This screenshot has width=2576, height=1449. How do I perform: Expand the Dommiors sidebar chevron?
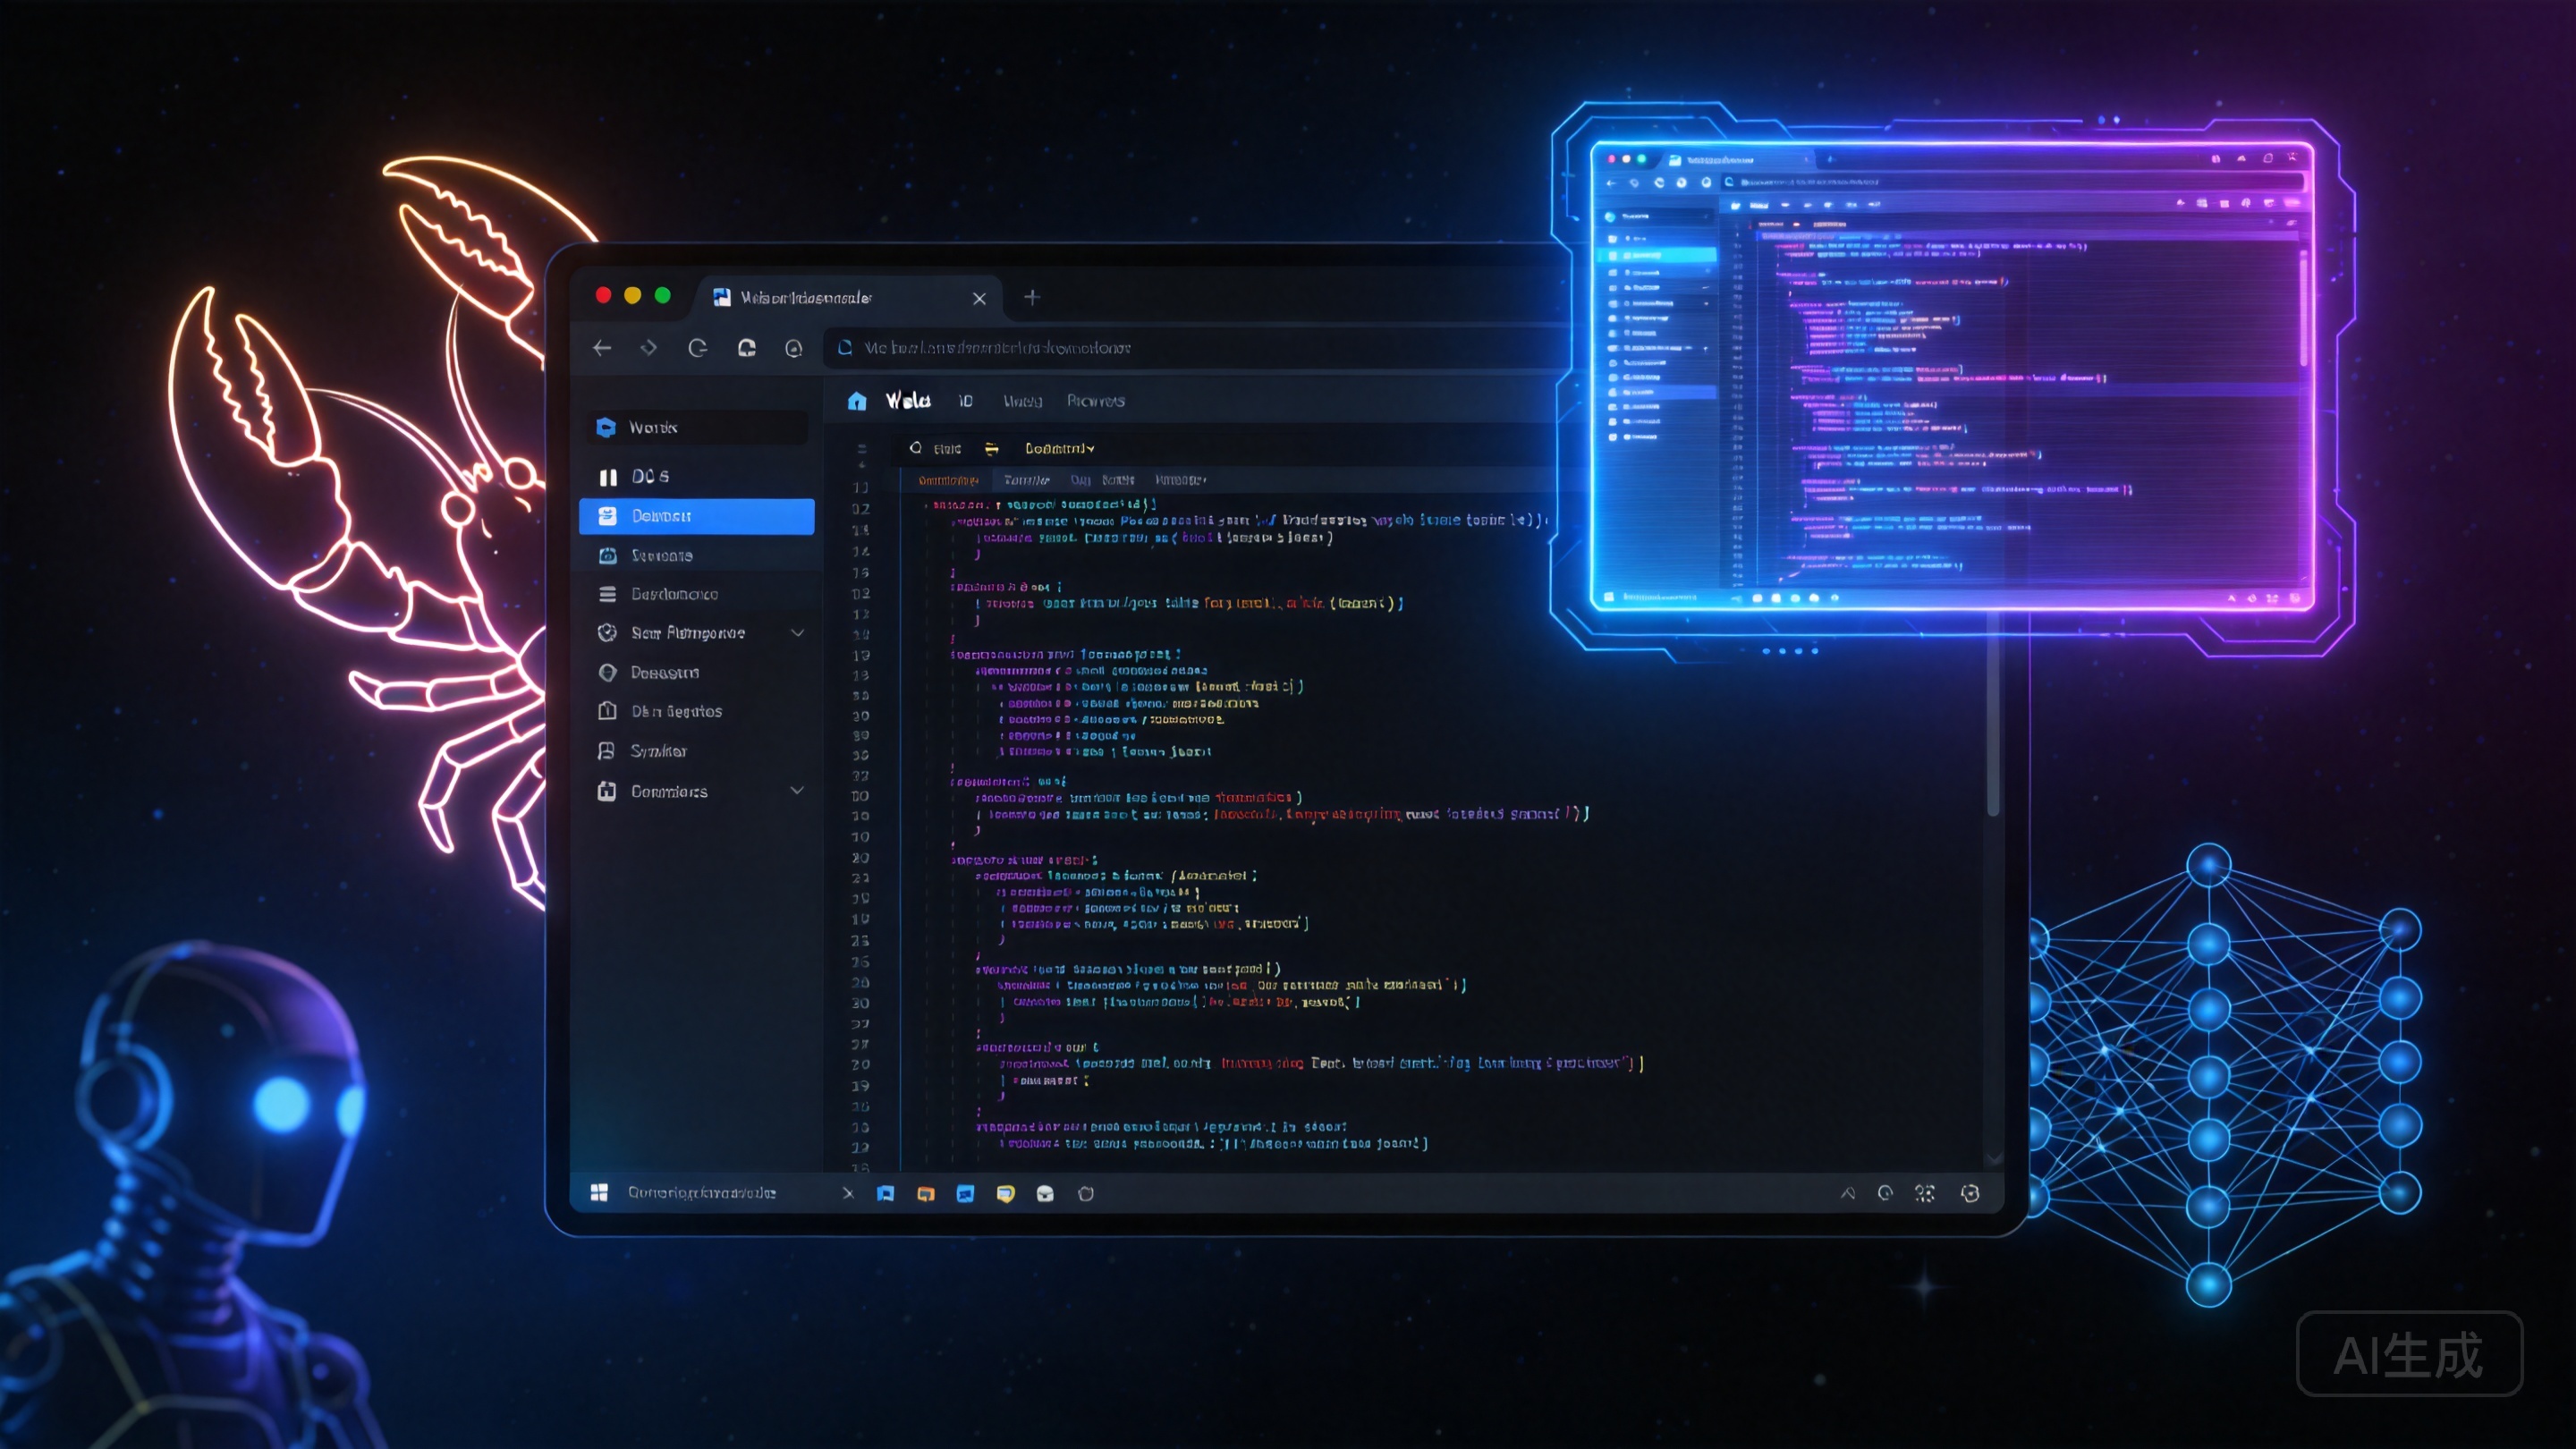(798, 790)
